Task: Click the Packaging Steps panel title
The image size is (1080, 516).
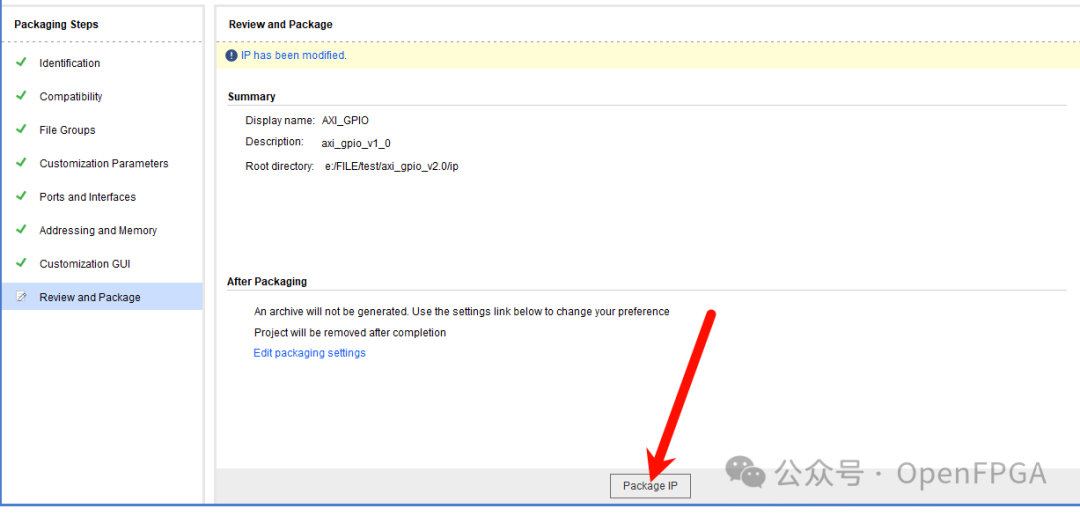Action: (56, 25)
